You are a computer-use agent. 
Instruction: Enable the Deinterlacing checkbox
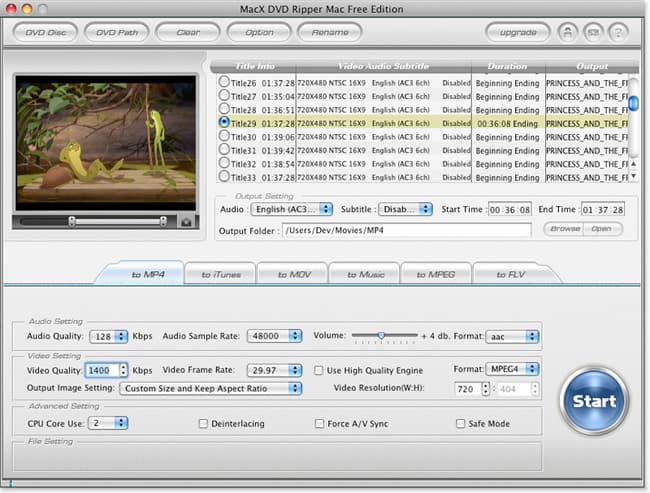(x=203, y=424)
